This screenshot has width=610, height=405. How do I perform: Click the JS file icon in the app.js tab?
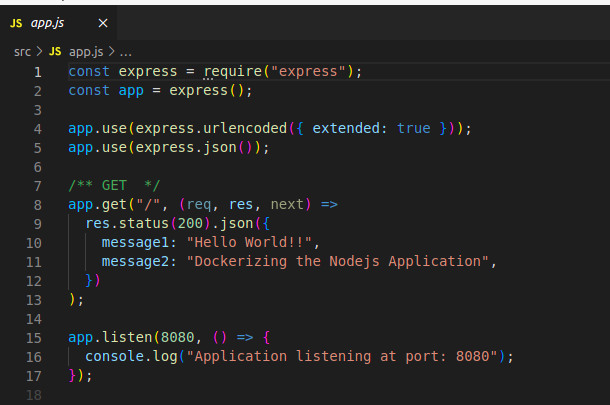[16, 22]
